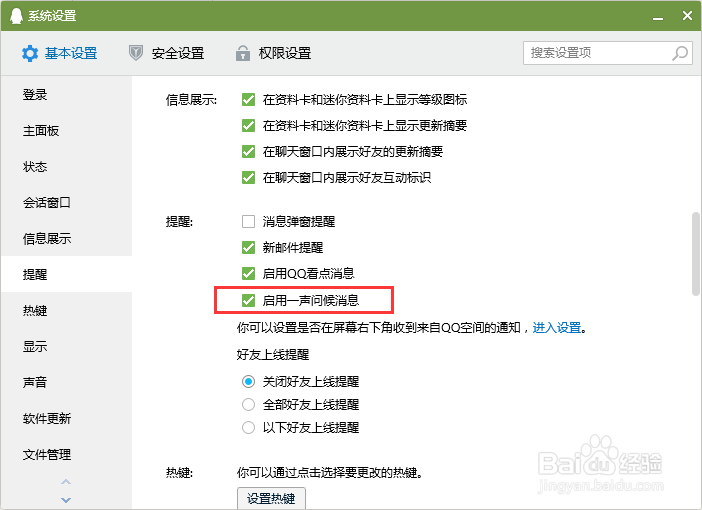Viewport: 702px width, 510px height.
Task: Select 提醒 in the sidebar
Action: (66, 274)
